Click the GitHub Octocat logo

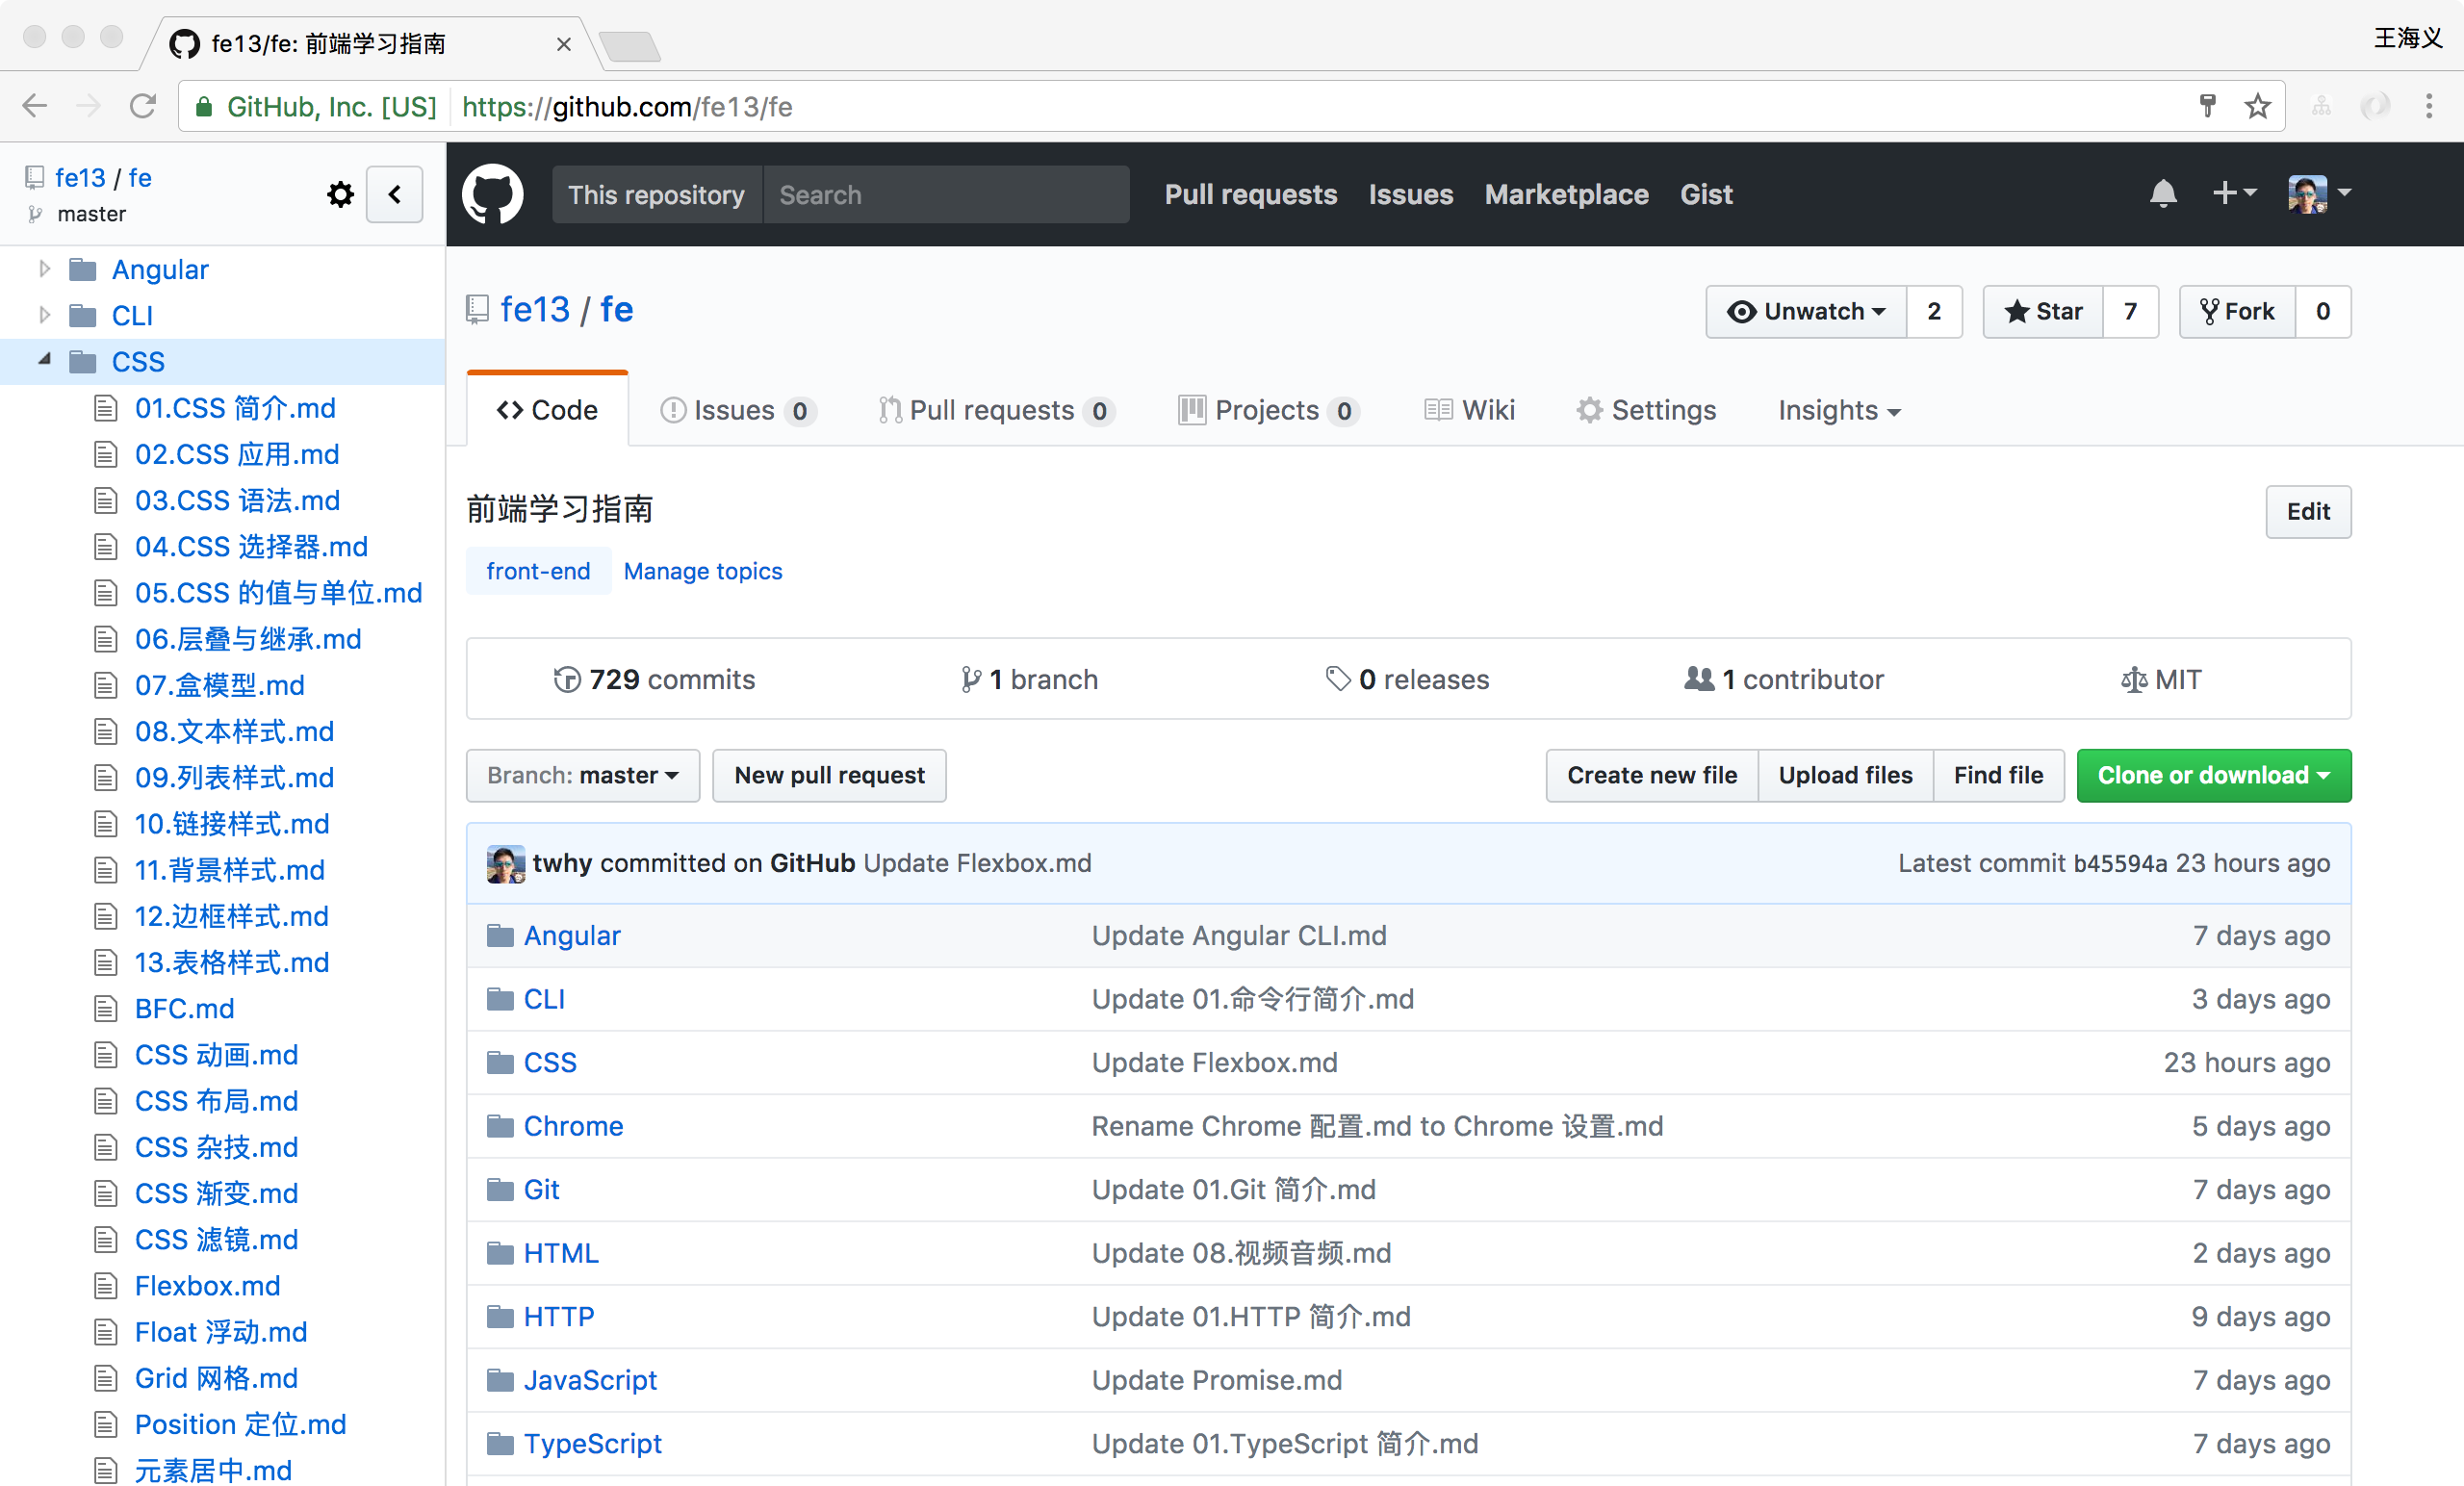(492, 194)
